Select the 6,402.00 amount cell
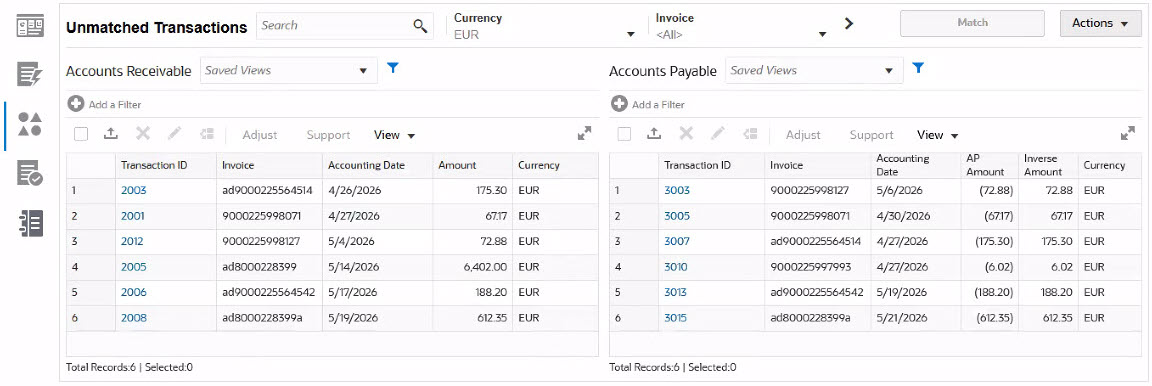The height and width of the screenshot is (386, 1152). (x=472, y=267)
